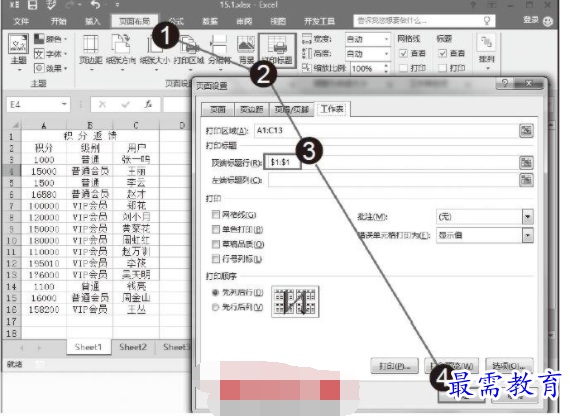Click cell A4 containing 15000
Screen dimensions: 570x416
(44, 171)
